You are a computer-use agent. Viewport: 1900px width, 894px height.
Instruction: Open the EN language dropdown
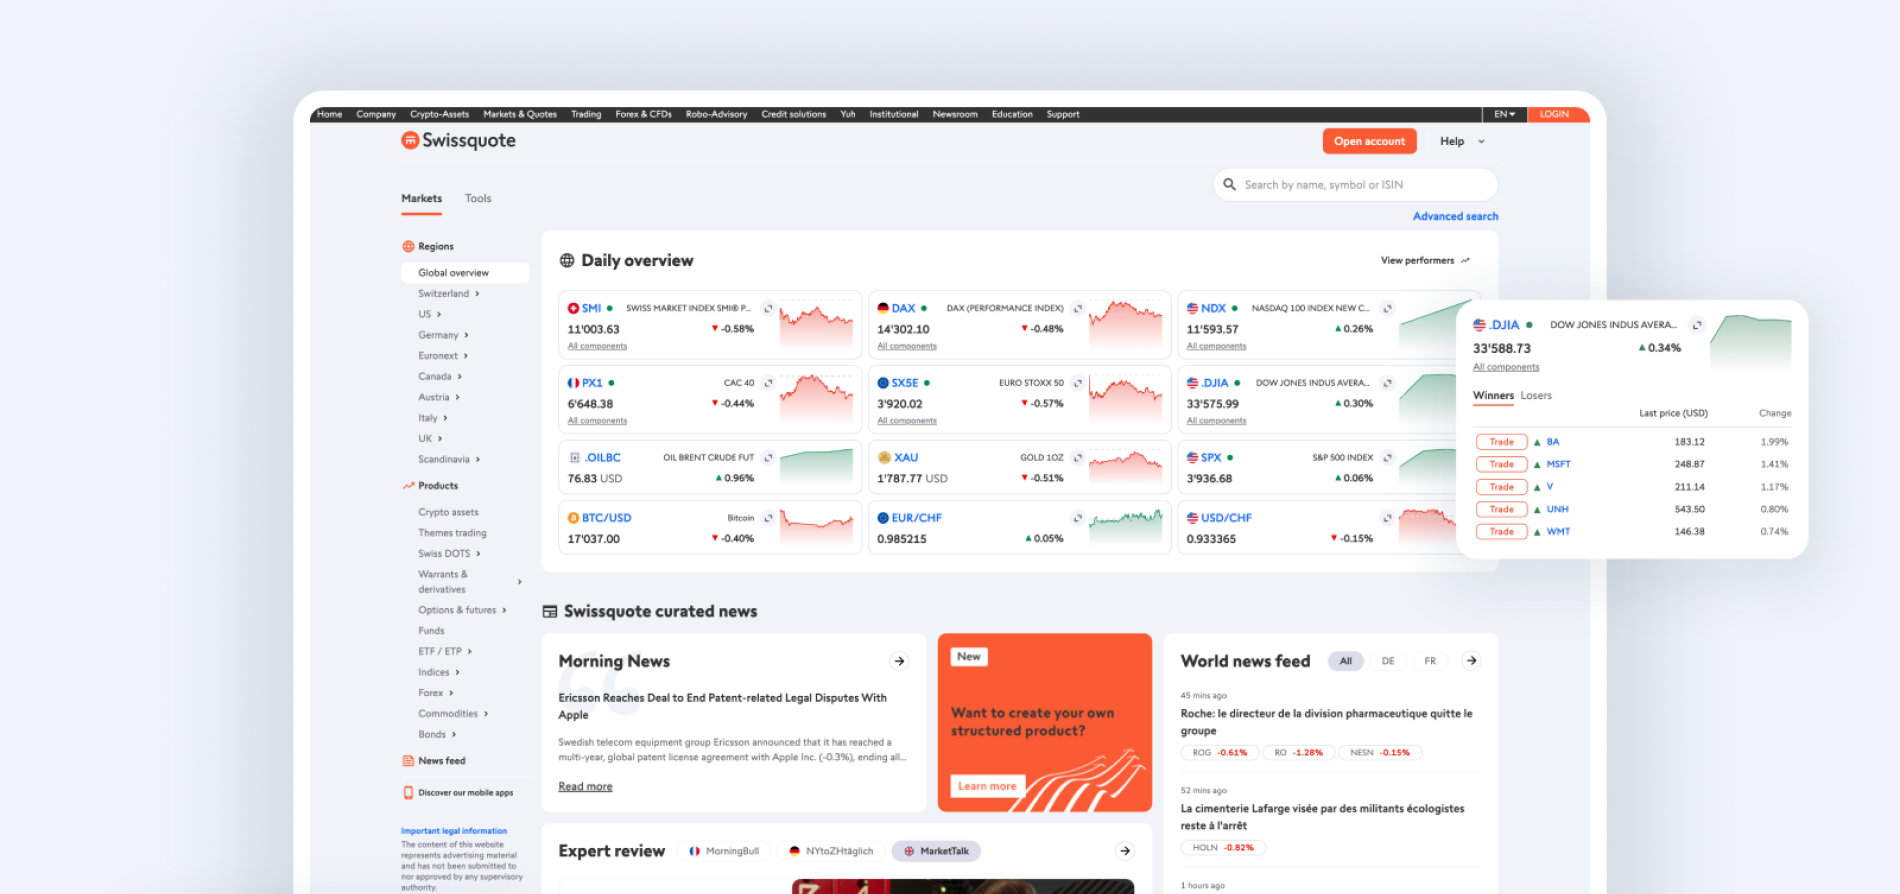pyautogui.click(x=1504, y=114)
